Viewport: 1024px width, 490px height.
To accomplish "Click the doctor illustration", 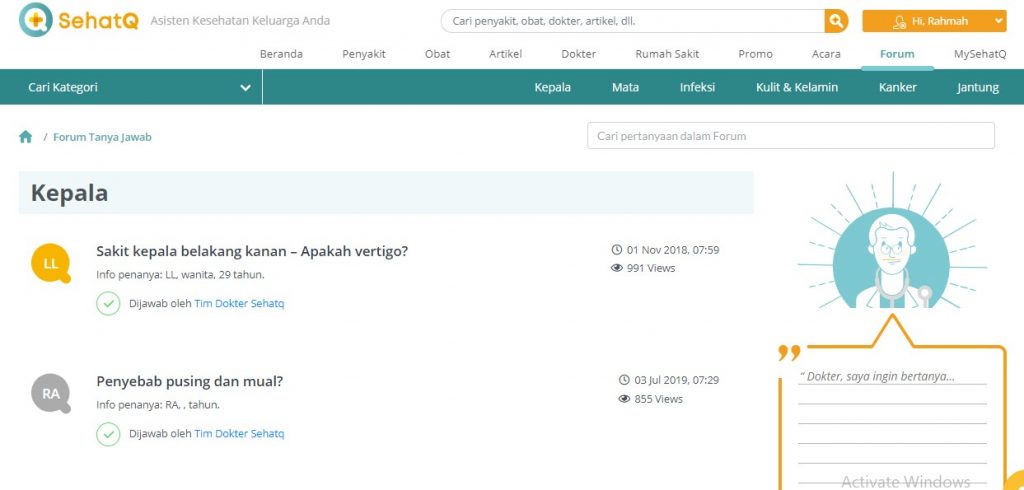I will 890,250.
